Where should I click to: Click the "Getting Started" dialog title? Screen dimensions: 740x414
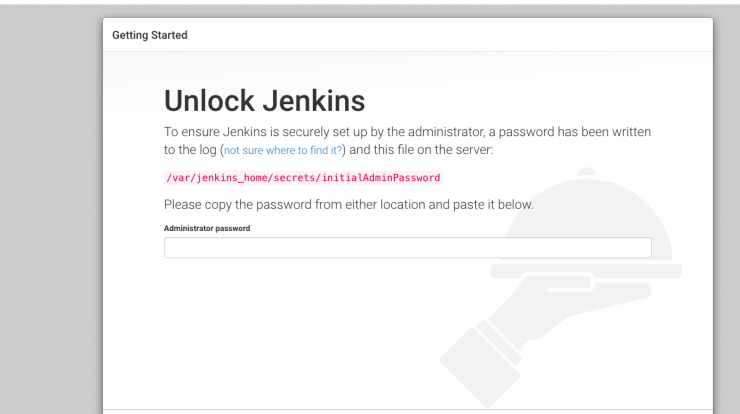click(150, 35)
